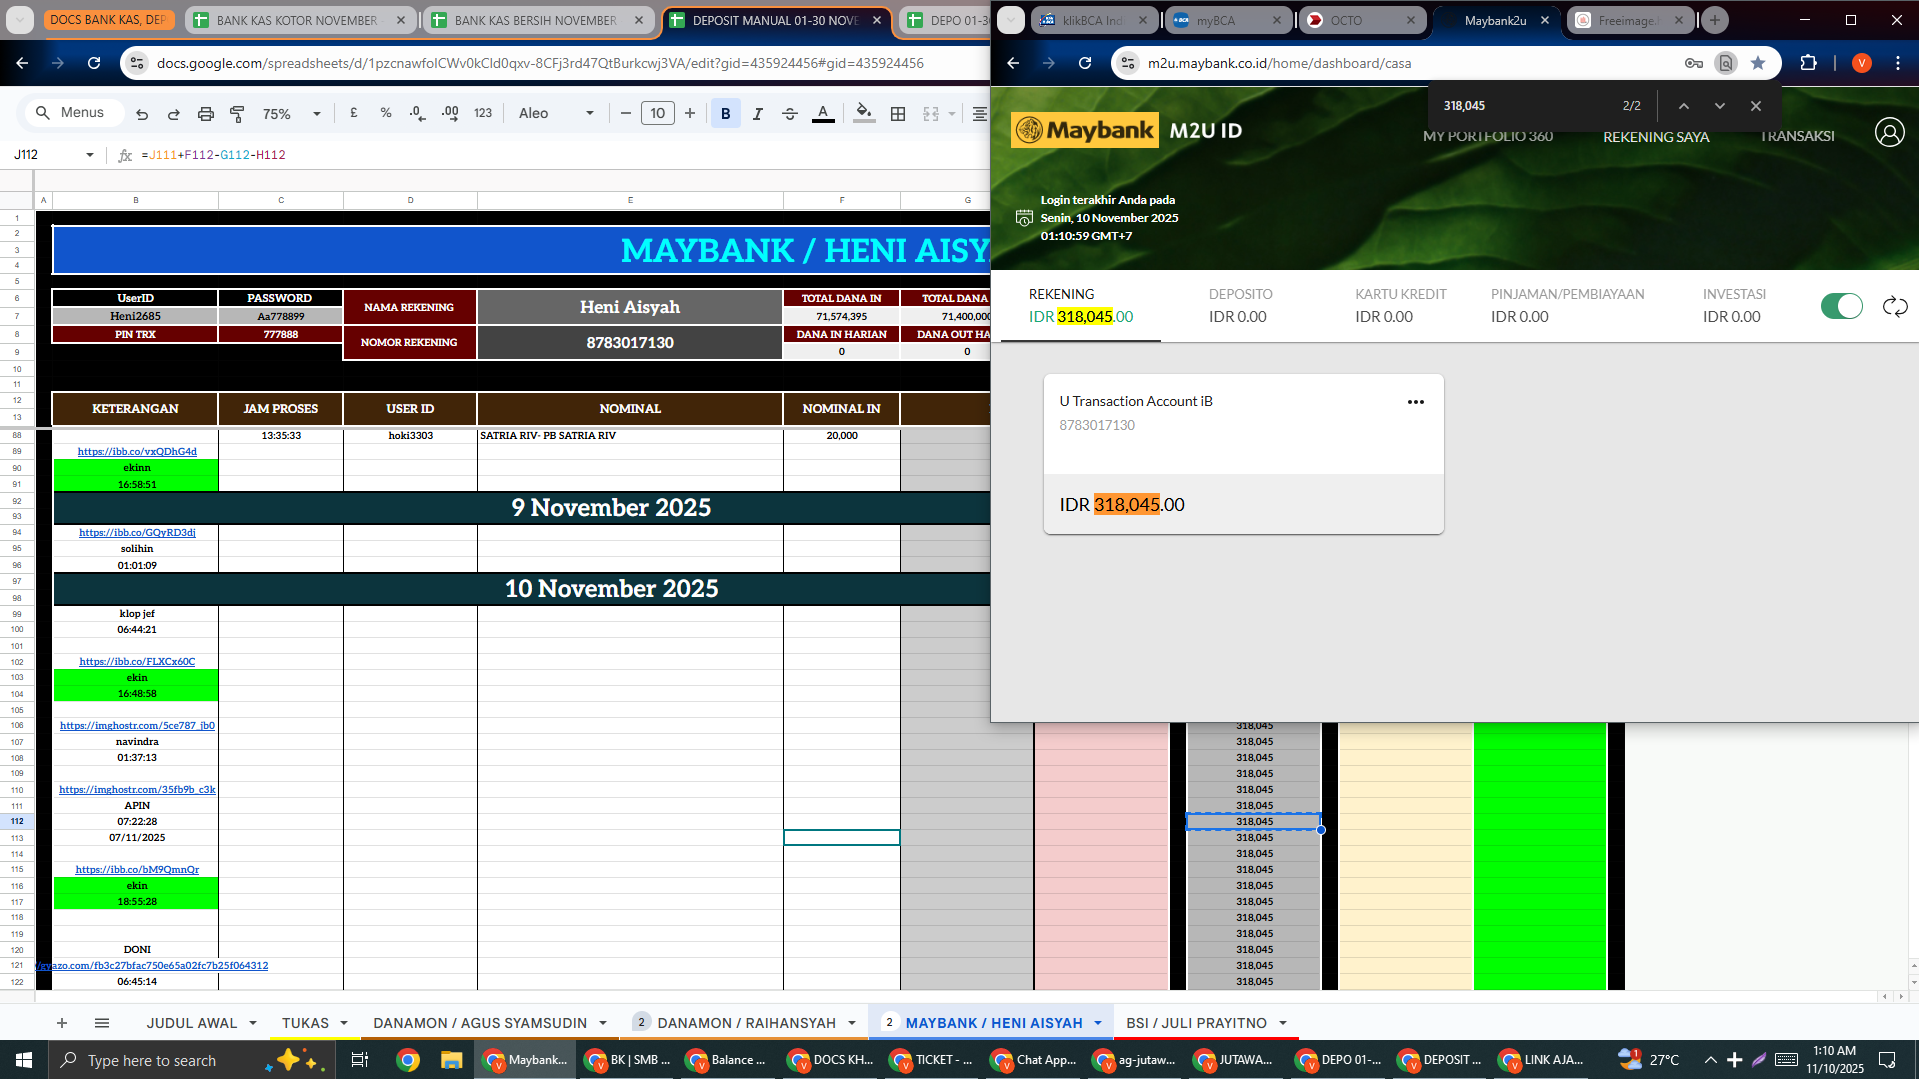Open the fill color picker in Sheets
This screenshot has width=1919, height=1079.
865,114
